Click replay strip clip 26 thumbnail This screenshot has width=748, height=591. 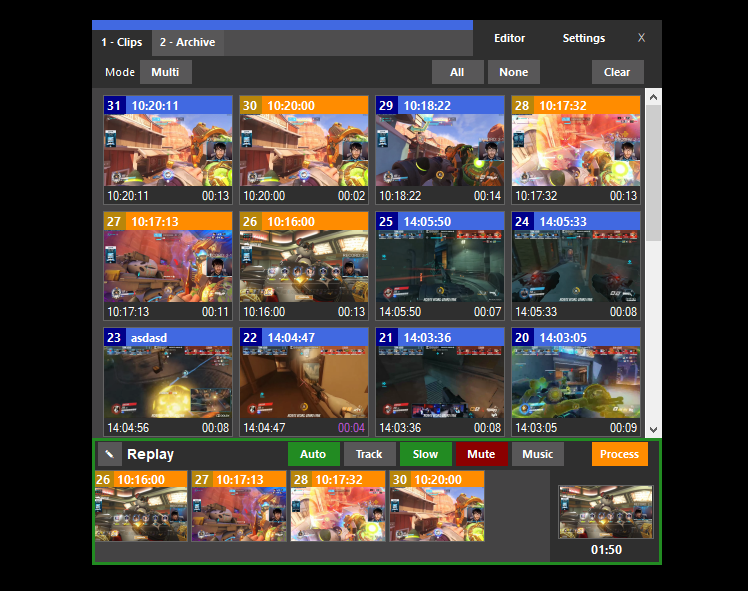[x=141, y=514]
